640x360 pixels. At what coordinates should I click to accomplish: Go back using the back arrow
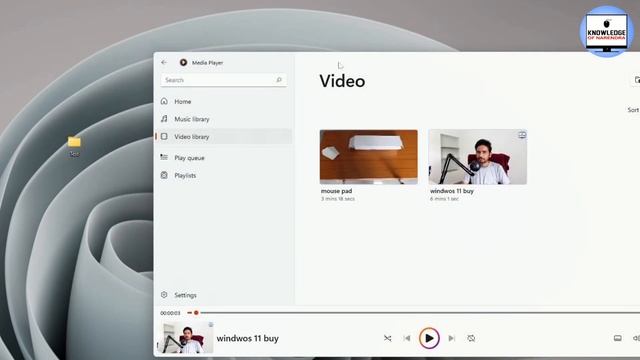[164, 62]
